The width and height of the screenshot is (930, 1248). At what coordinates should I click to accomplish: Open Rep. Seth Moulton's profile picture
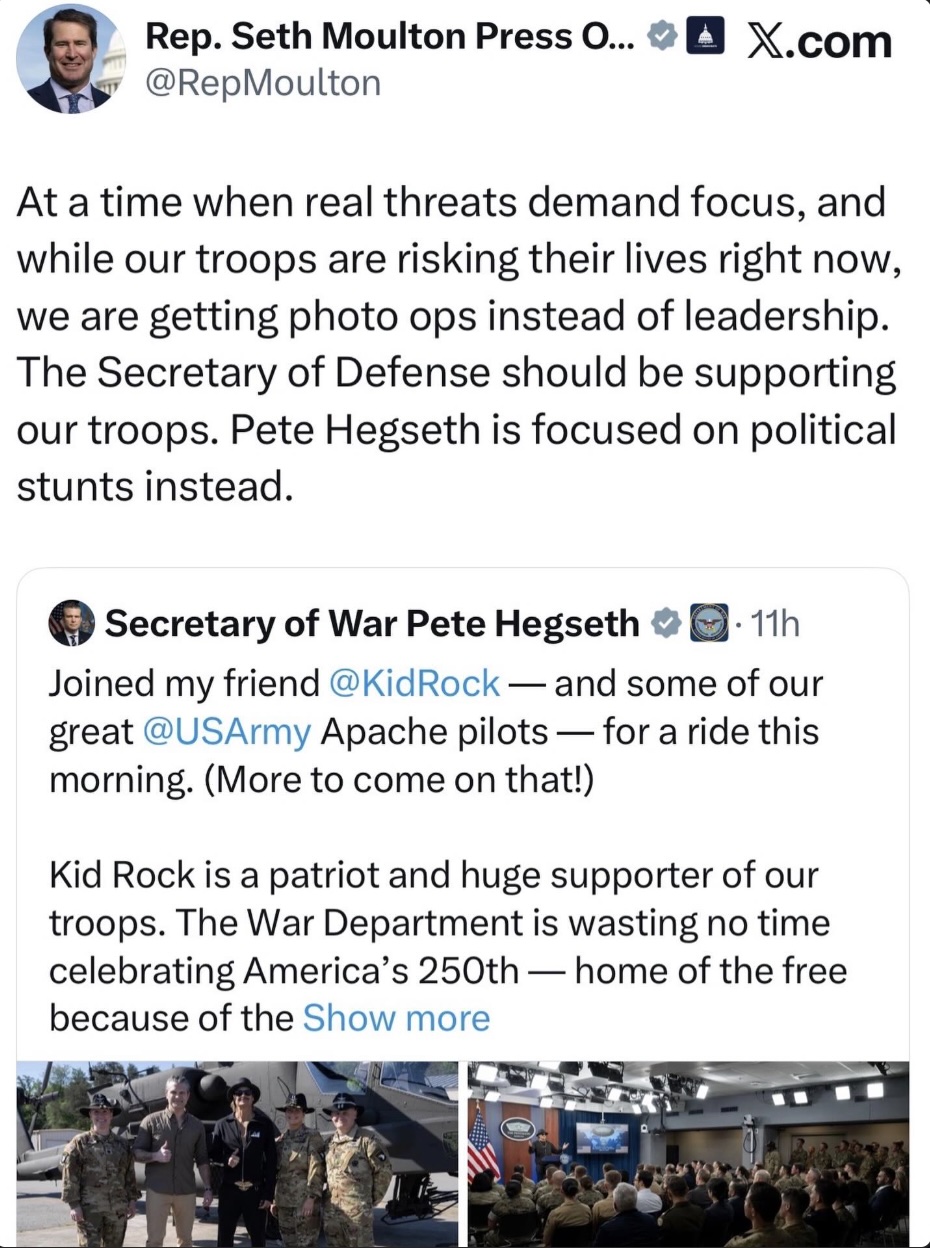[70, 58]
